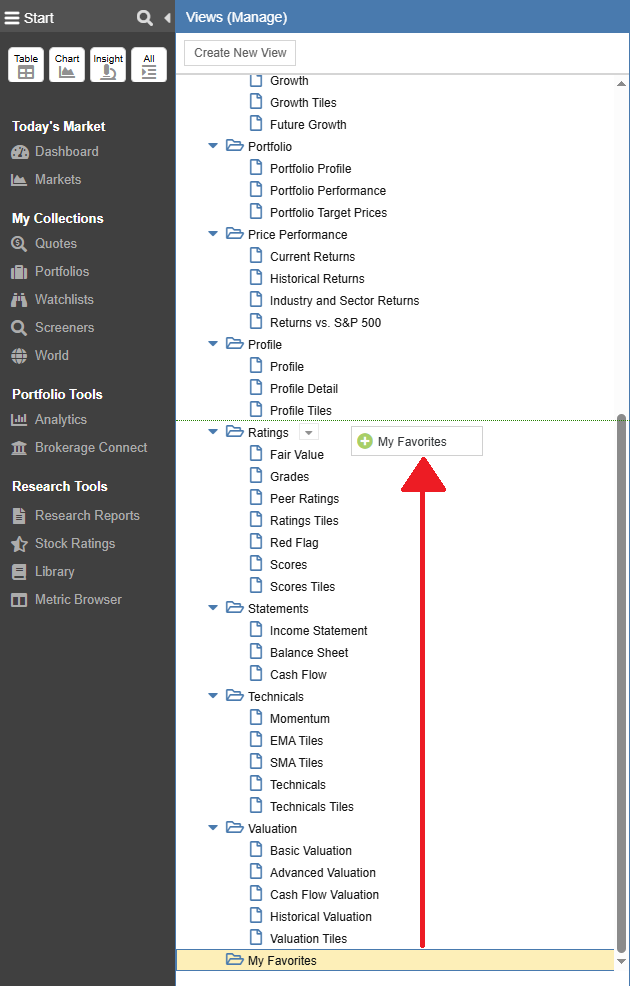Click the scroll up arrow

[622, 83]
